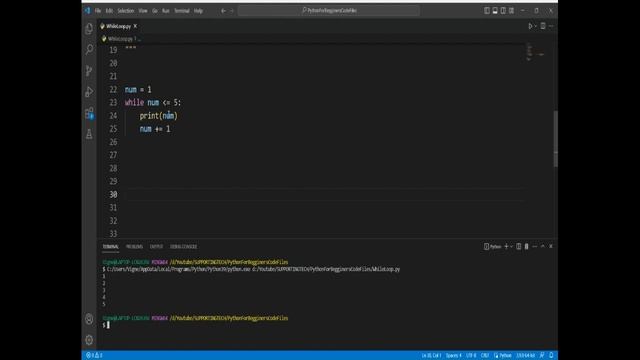640x360 pixels.
Task: Close the terminal panel
Action: point(551,247)
